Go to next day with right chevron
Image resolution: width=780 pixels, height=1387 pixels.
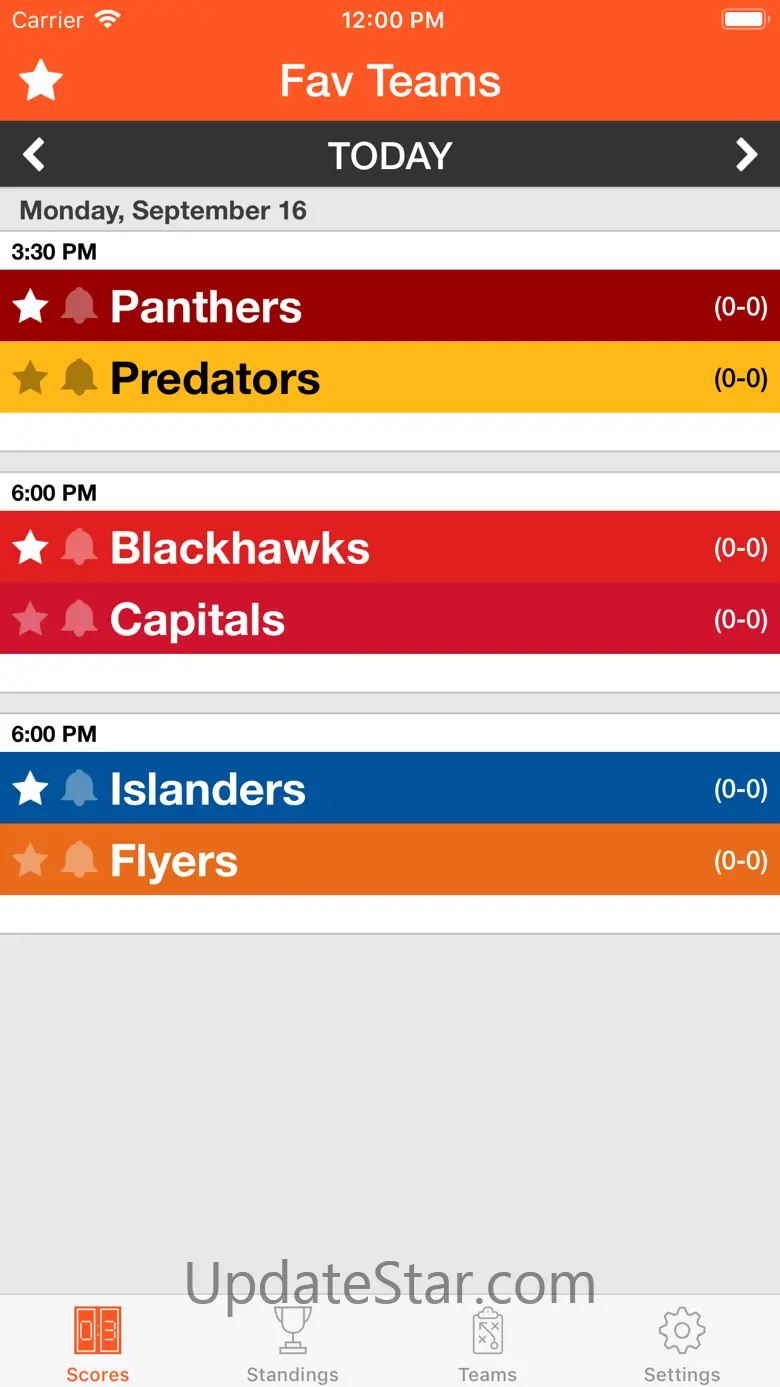[746, 155]
